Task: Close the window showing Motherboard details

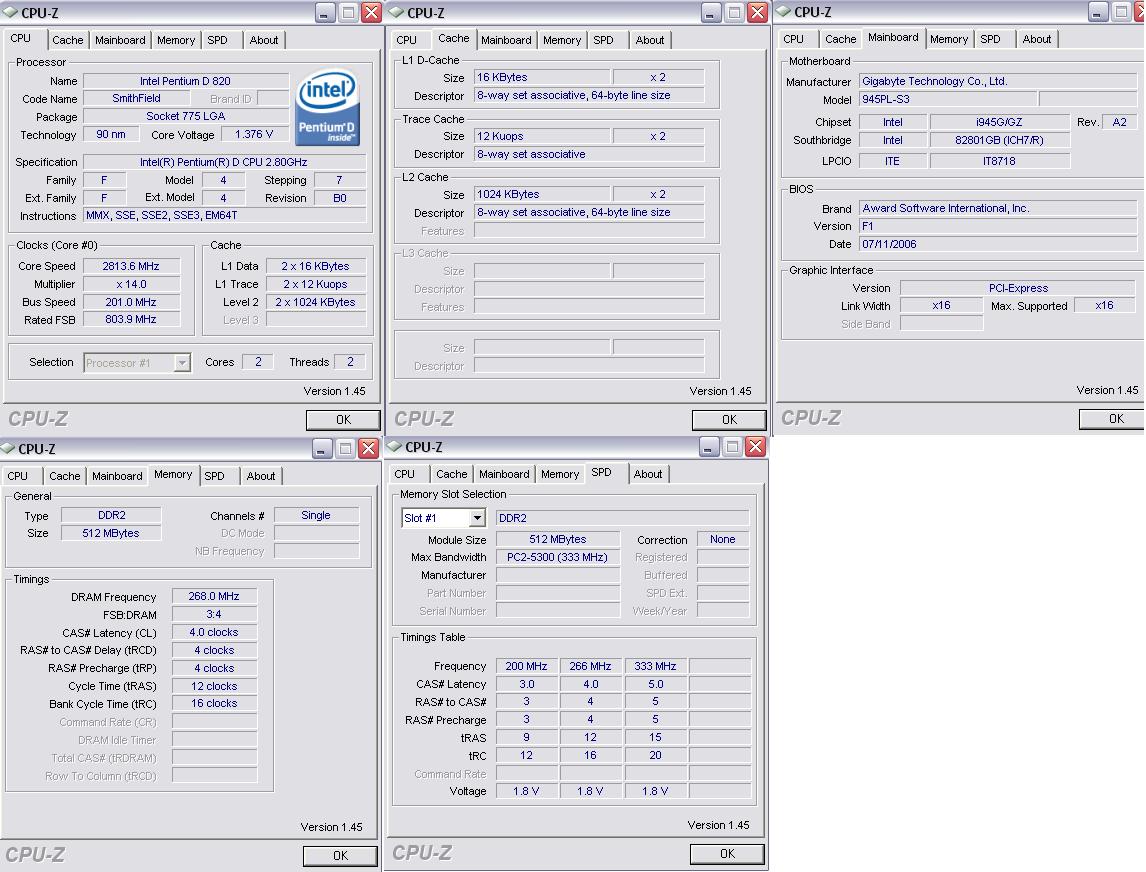Action: pyautogui.click(x=1140, y=12)
